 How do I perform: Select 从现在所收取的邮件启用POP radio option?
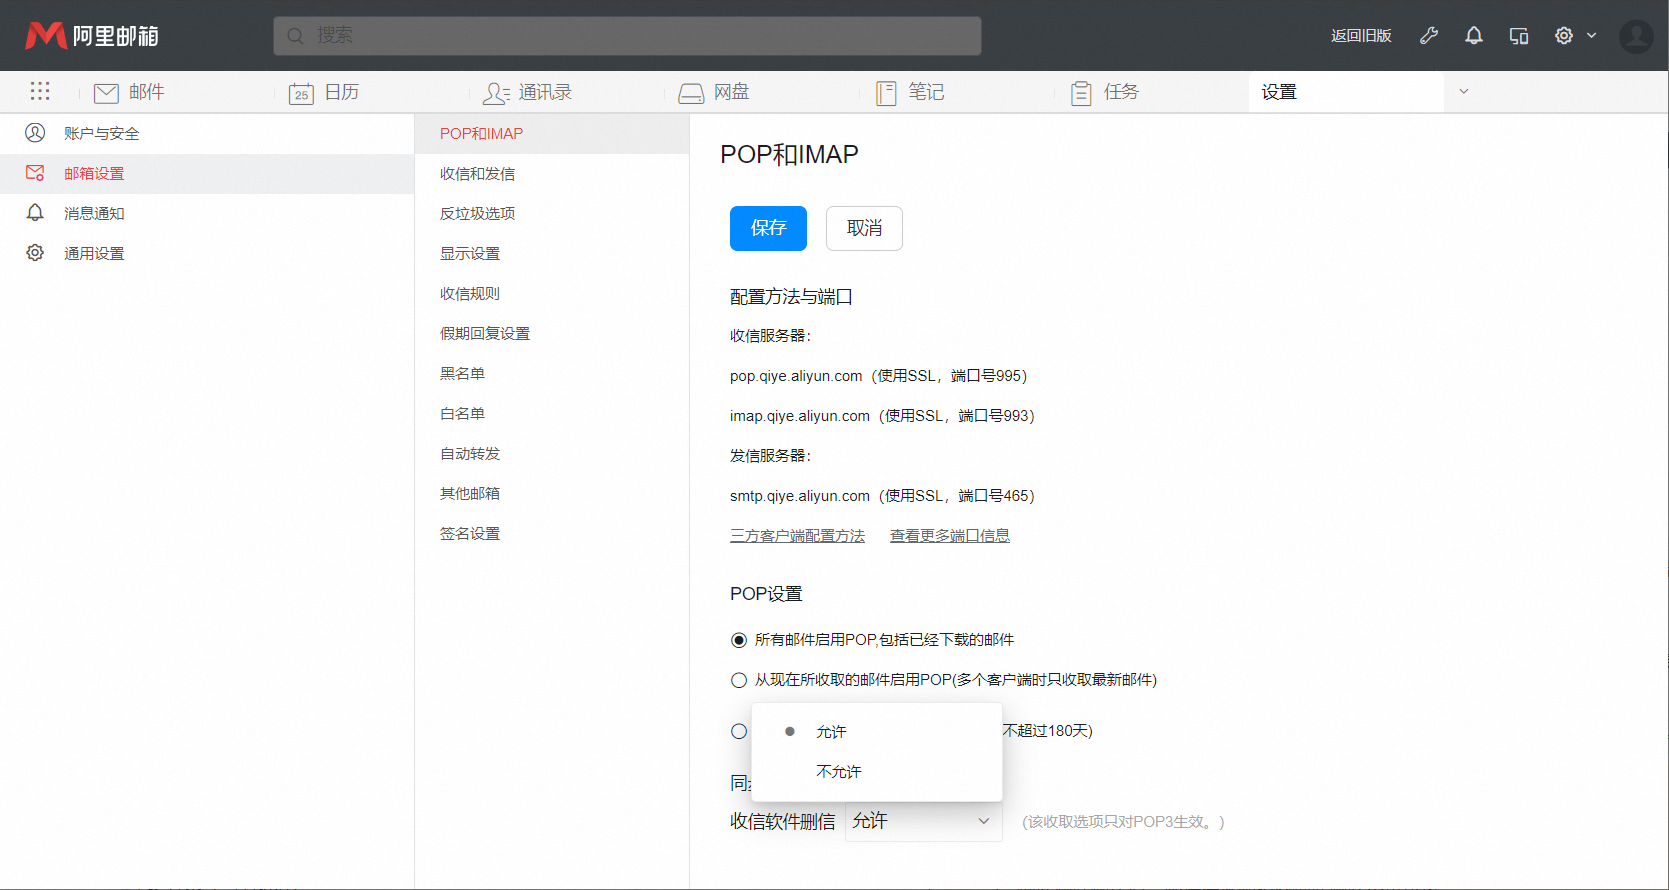(739, 680)
